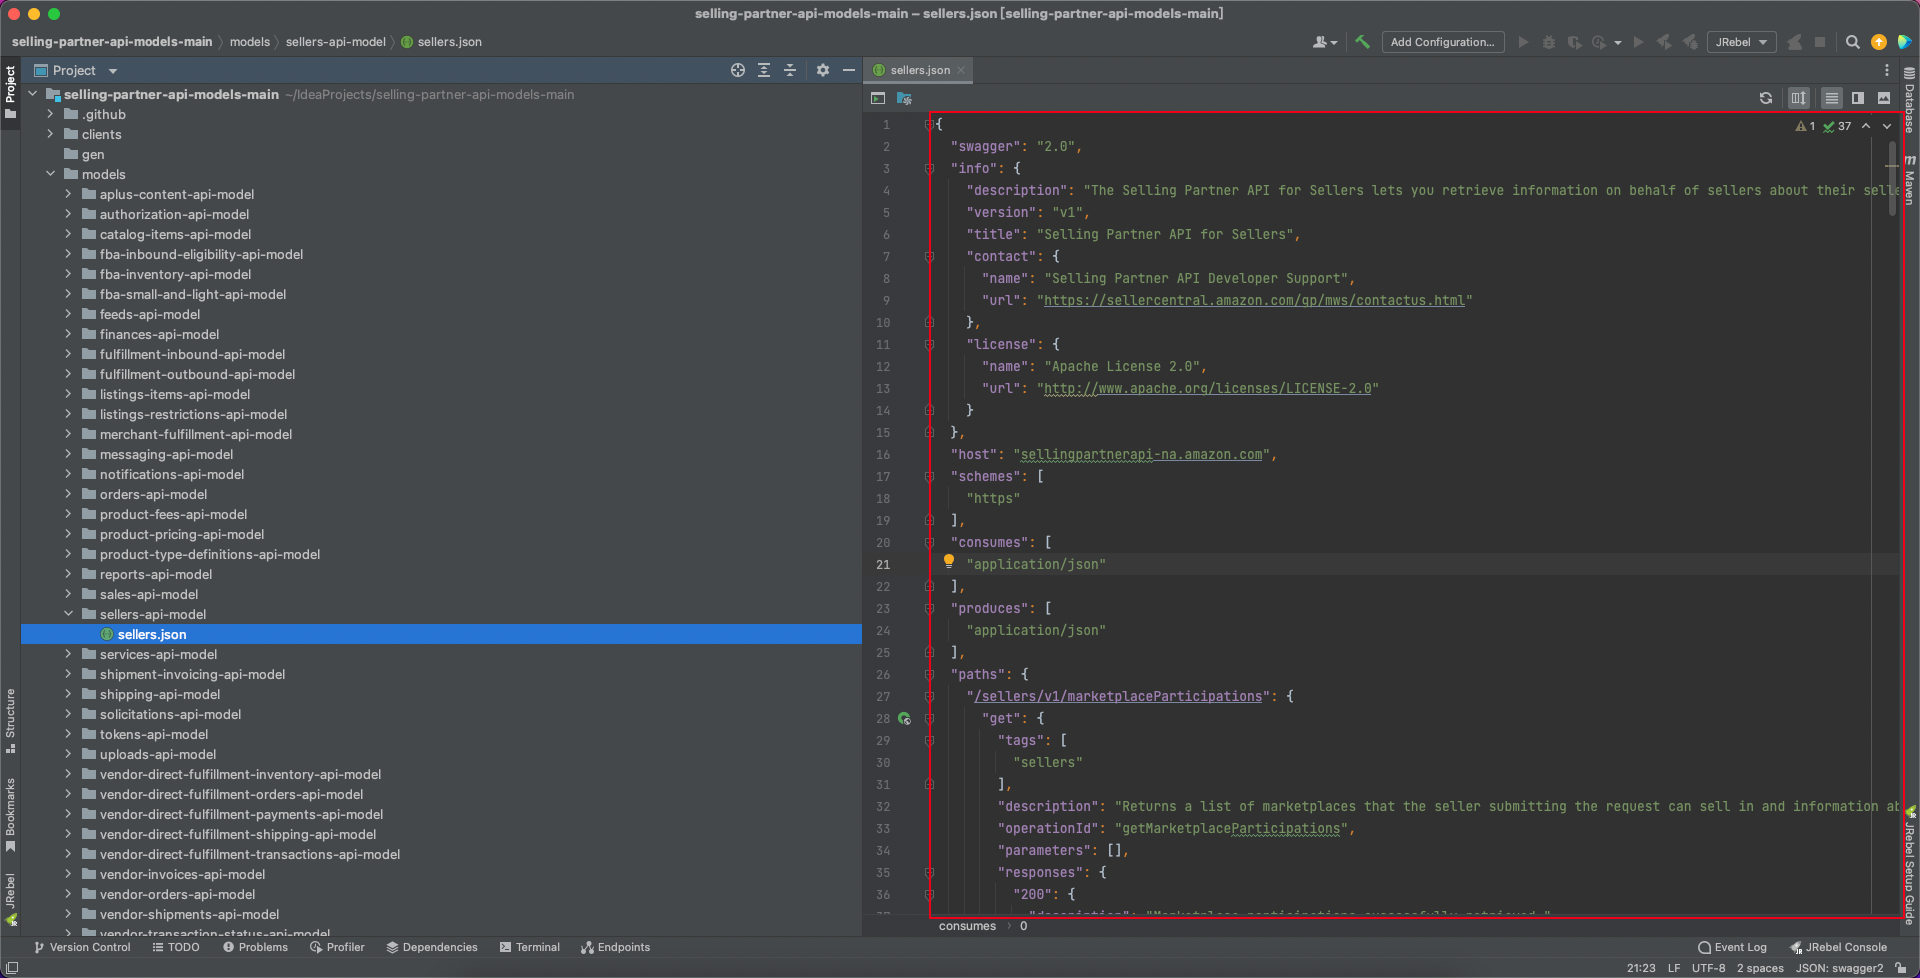
Task: Open the Problems tool tab
Action: point(255,947)
